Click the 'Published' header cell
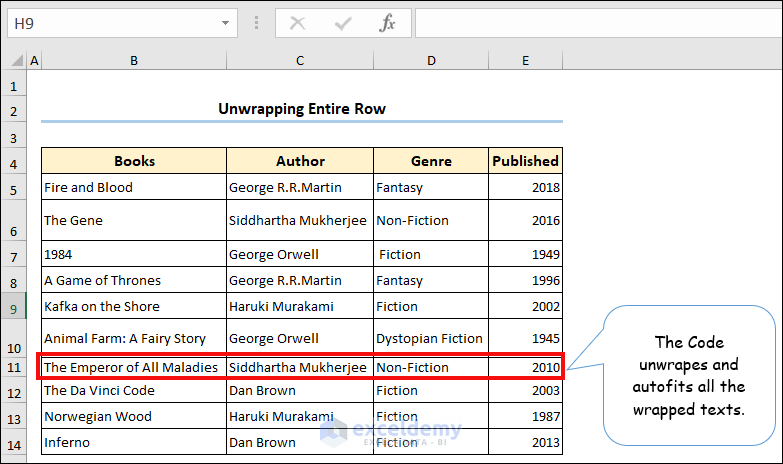Viewport: 783px width, 464px height. (525, 161)
